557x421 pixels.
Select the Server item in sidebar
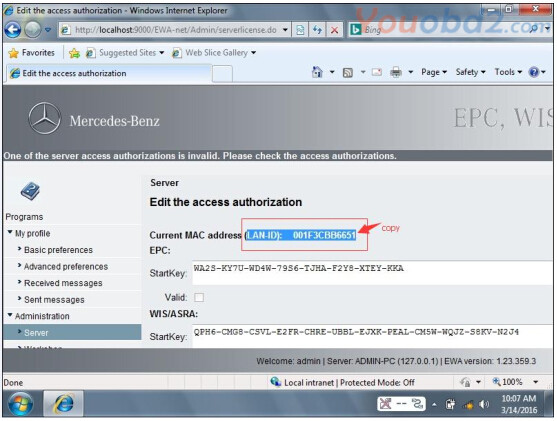point(72,333)
